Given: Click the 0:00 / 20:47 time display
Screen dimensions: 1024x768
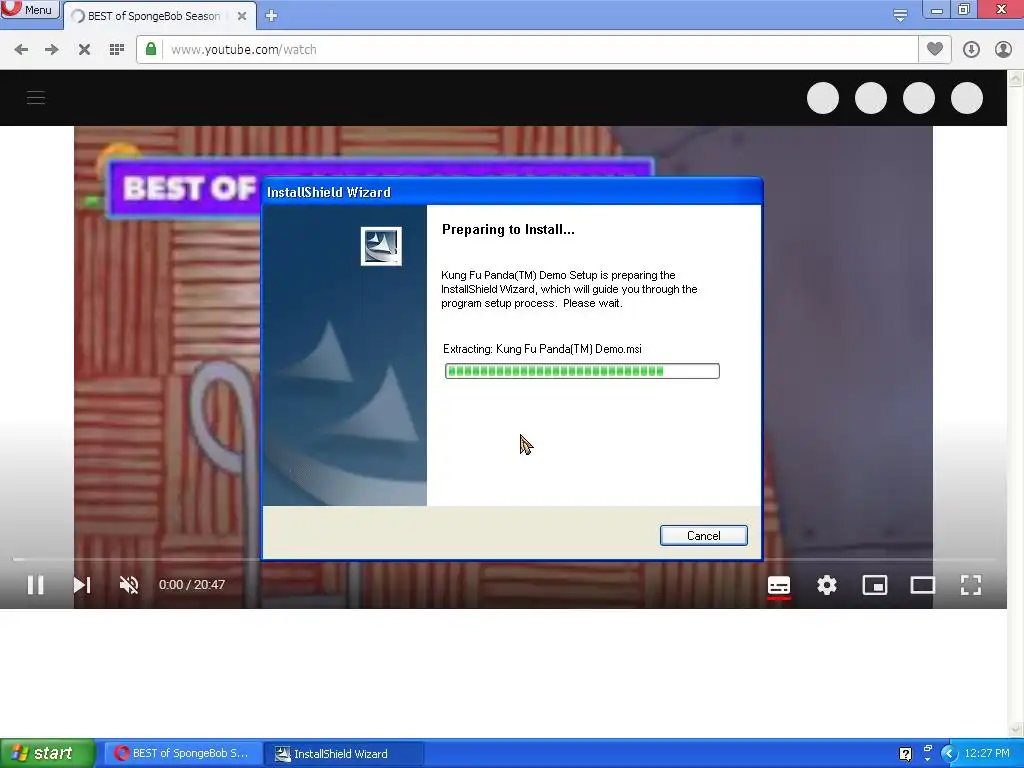Looking at the screenshot, I should point(192,584).
